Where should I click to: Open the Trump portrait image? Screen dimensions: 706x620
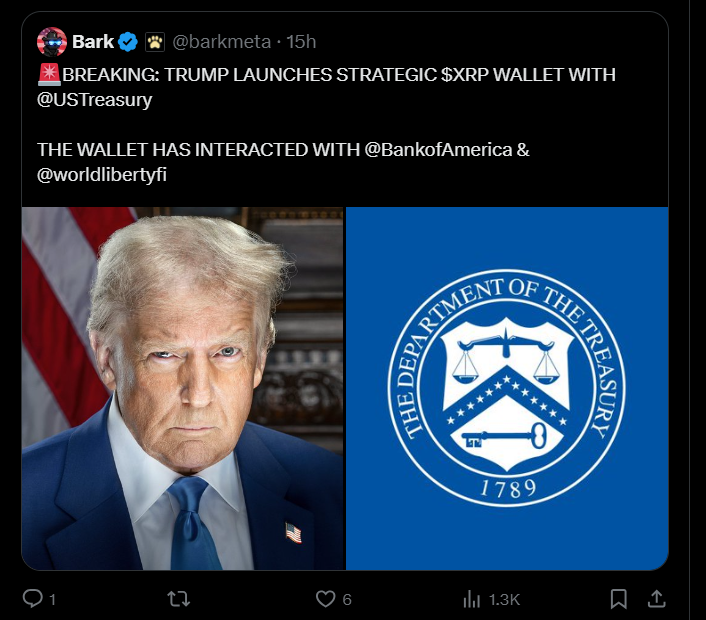click(x=182, y=389)
